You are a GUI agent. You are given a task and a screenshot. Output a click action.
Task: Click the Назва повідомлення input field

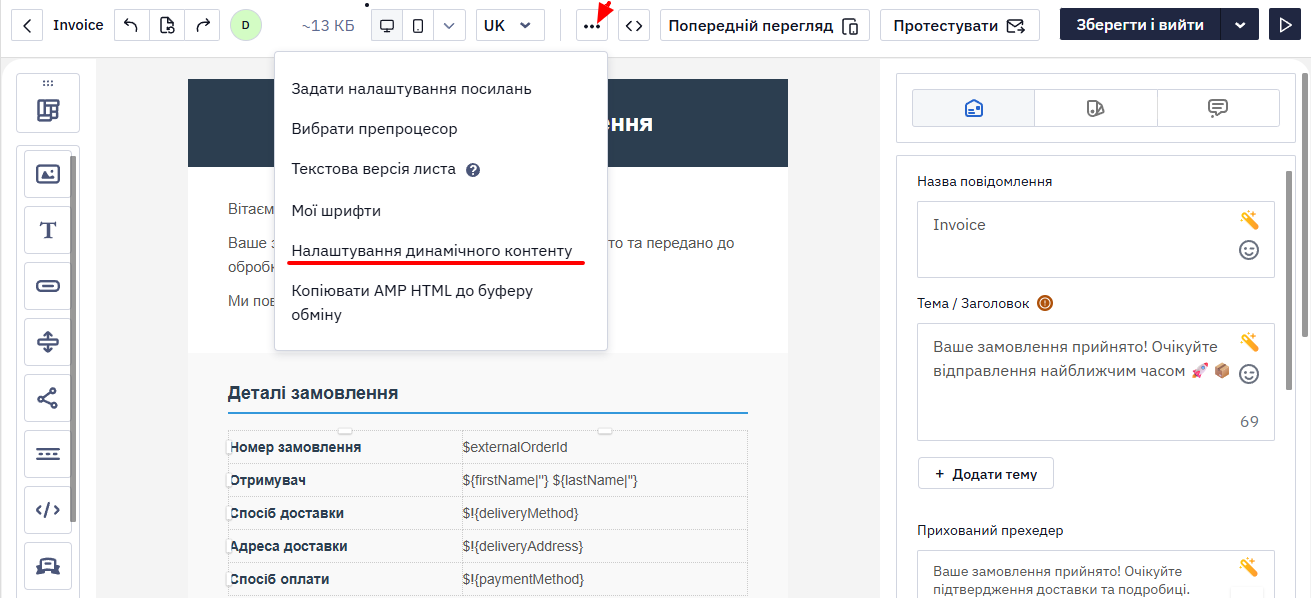pos(1096,239)
